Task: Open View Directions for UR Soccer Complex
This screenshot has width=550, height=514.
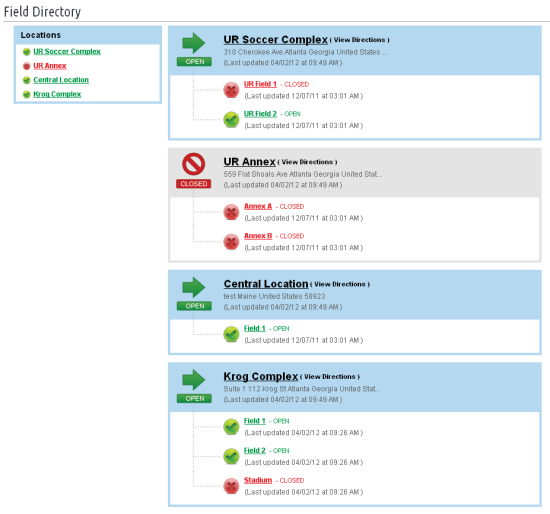Action: tap(360, 40)
